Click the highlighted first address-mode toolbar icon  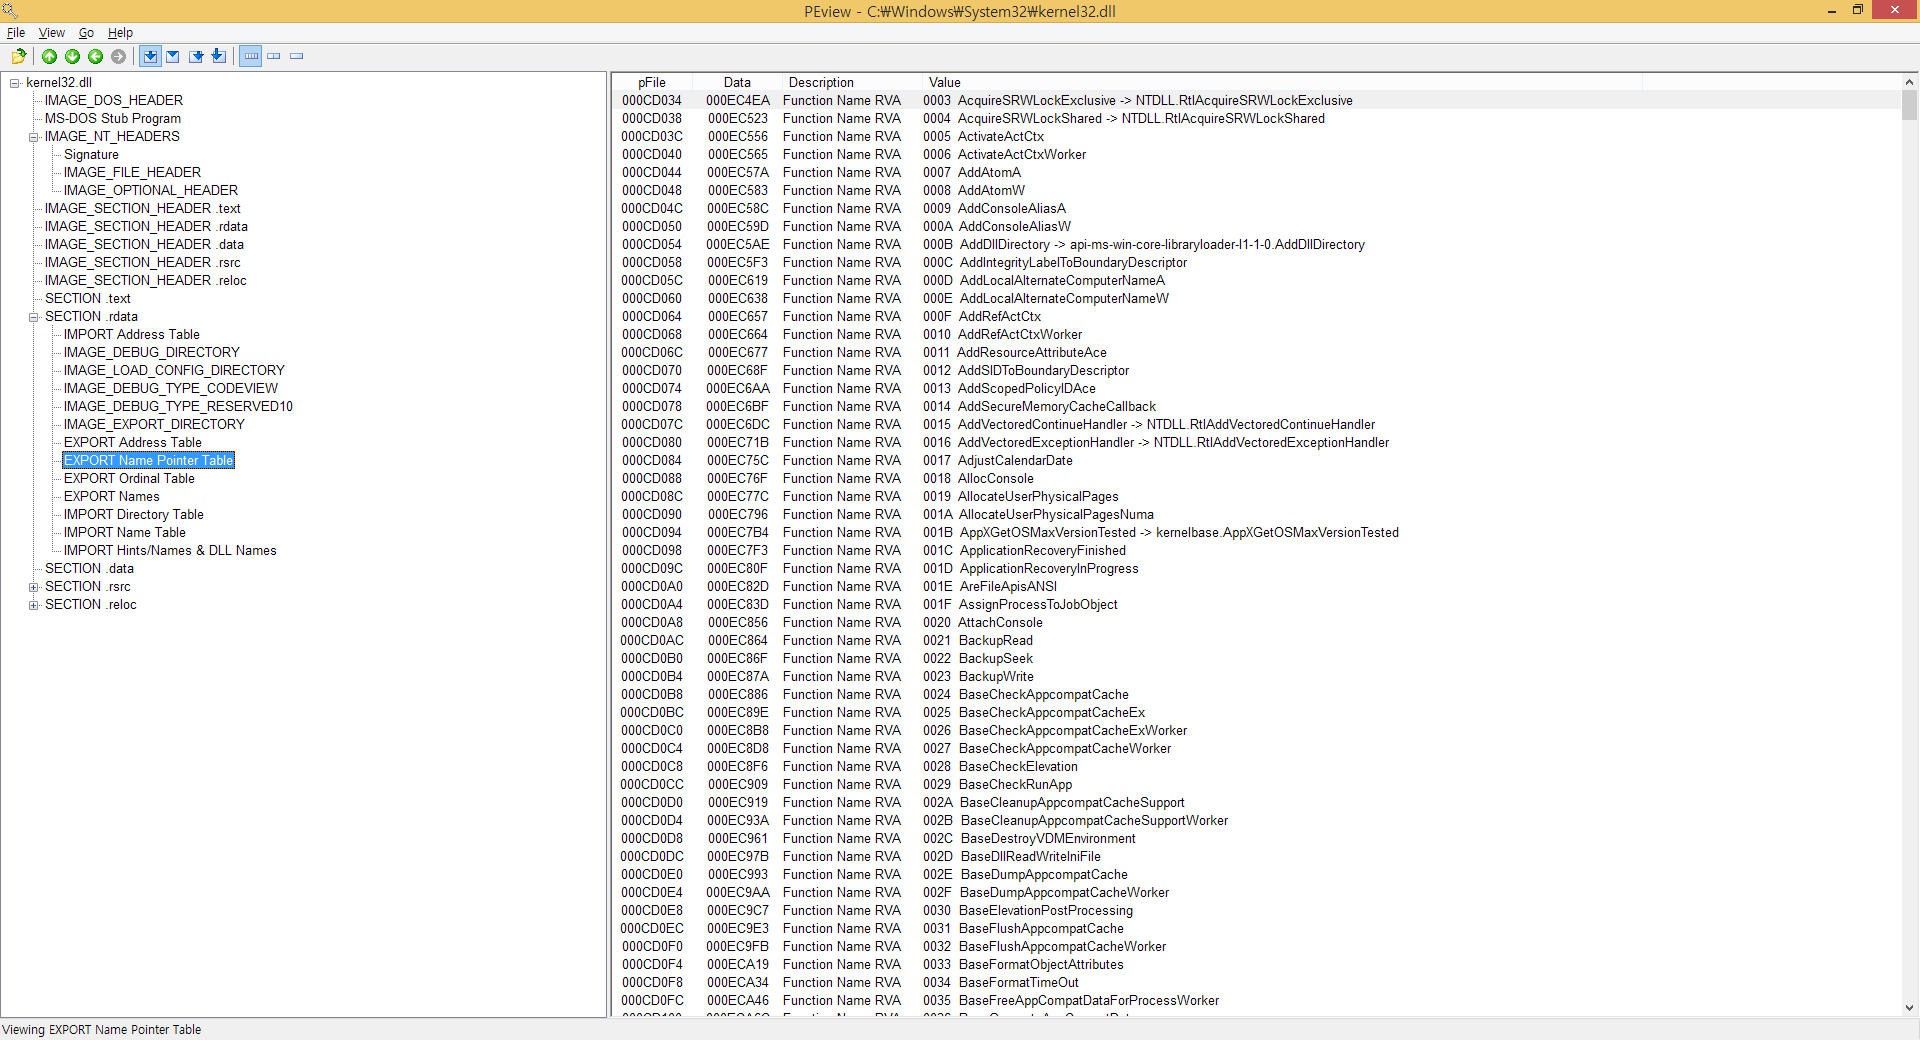pyautogui.click(x=150, y=56)
